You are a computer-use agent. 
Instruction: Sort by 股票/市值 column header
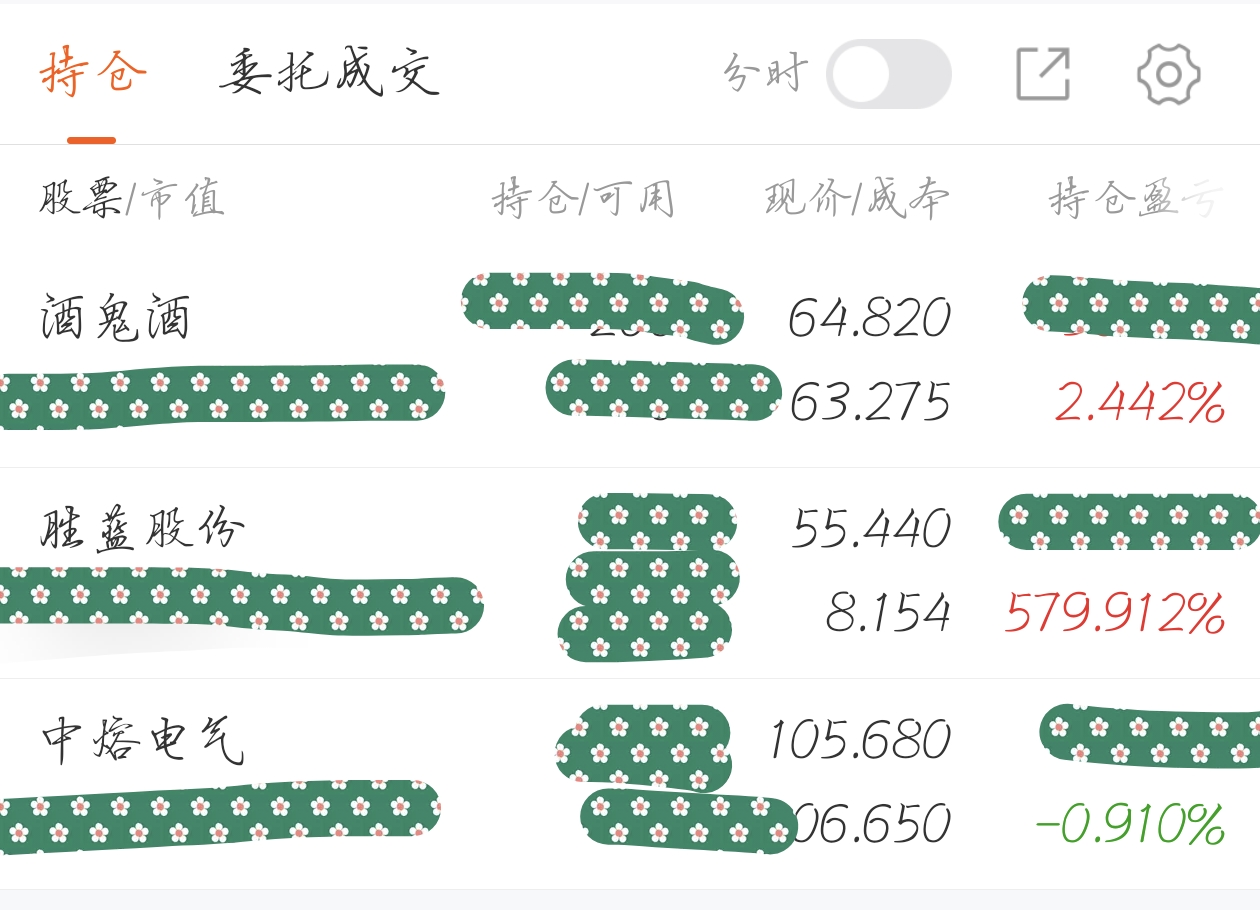pyautogui.click(x=131, y=199)
